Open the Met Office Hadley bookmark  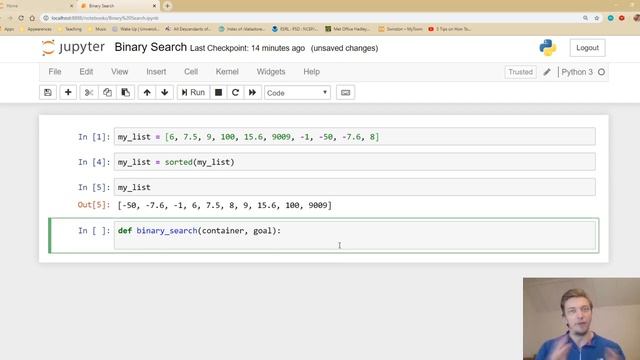coord(348,29)
